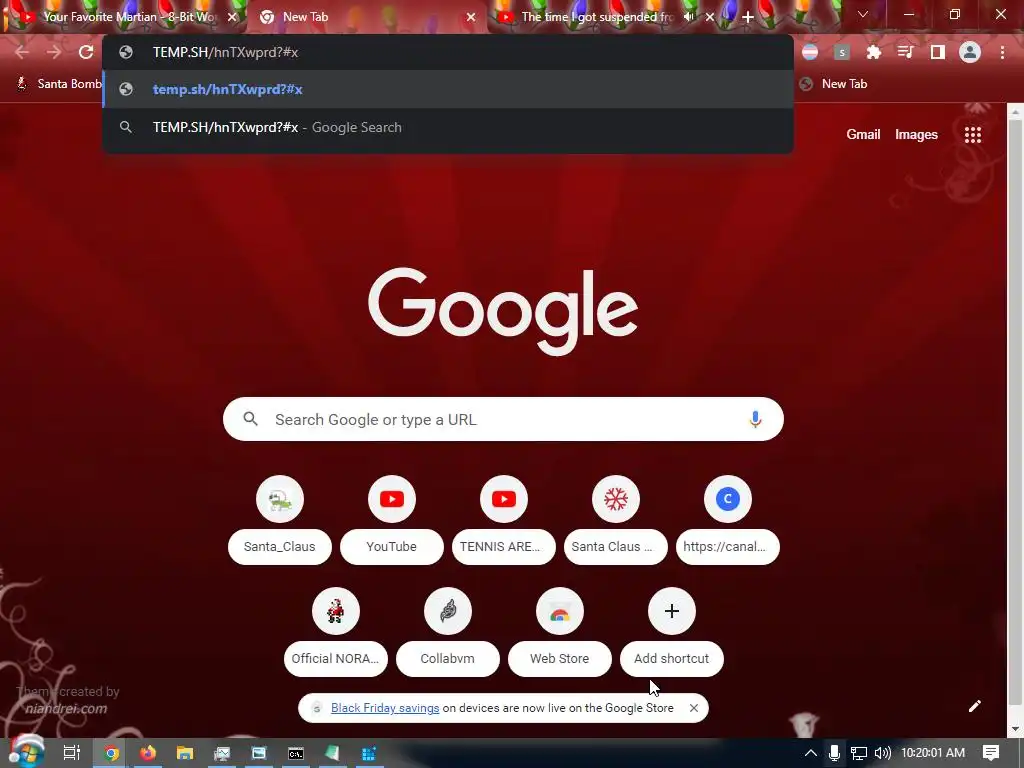Open the first YouTube shortcut tile
This screenshot has height=768, width=1024.
coord(391,520)
